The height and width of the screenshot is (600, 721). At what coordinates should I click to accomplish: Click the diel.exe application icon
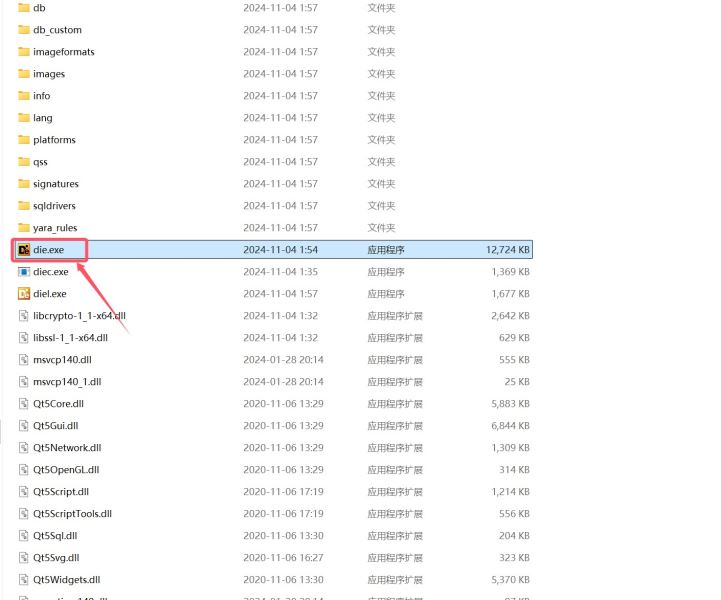pos(24,294)
